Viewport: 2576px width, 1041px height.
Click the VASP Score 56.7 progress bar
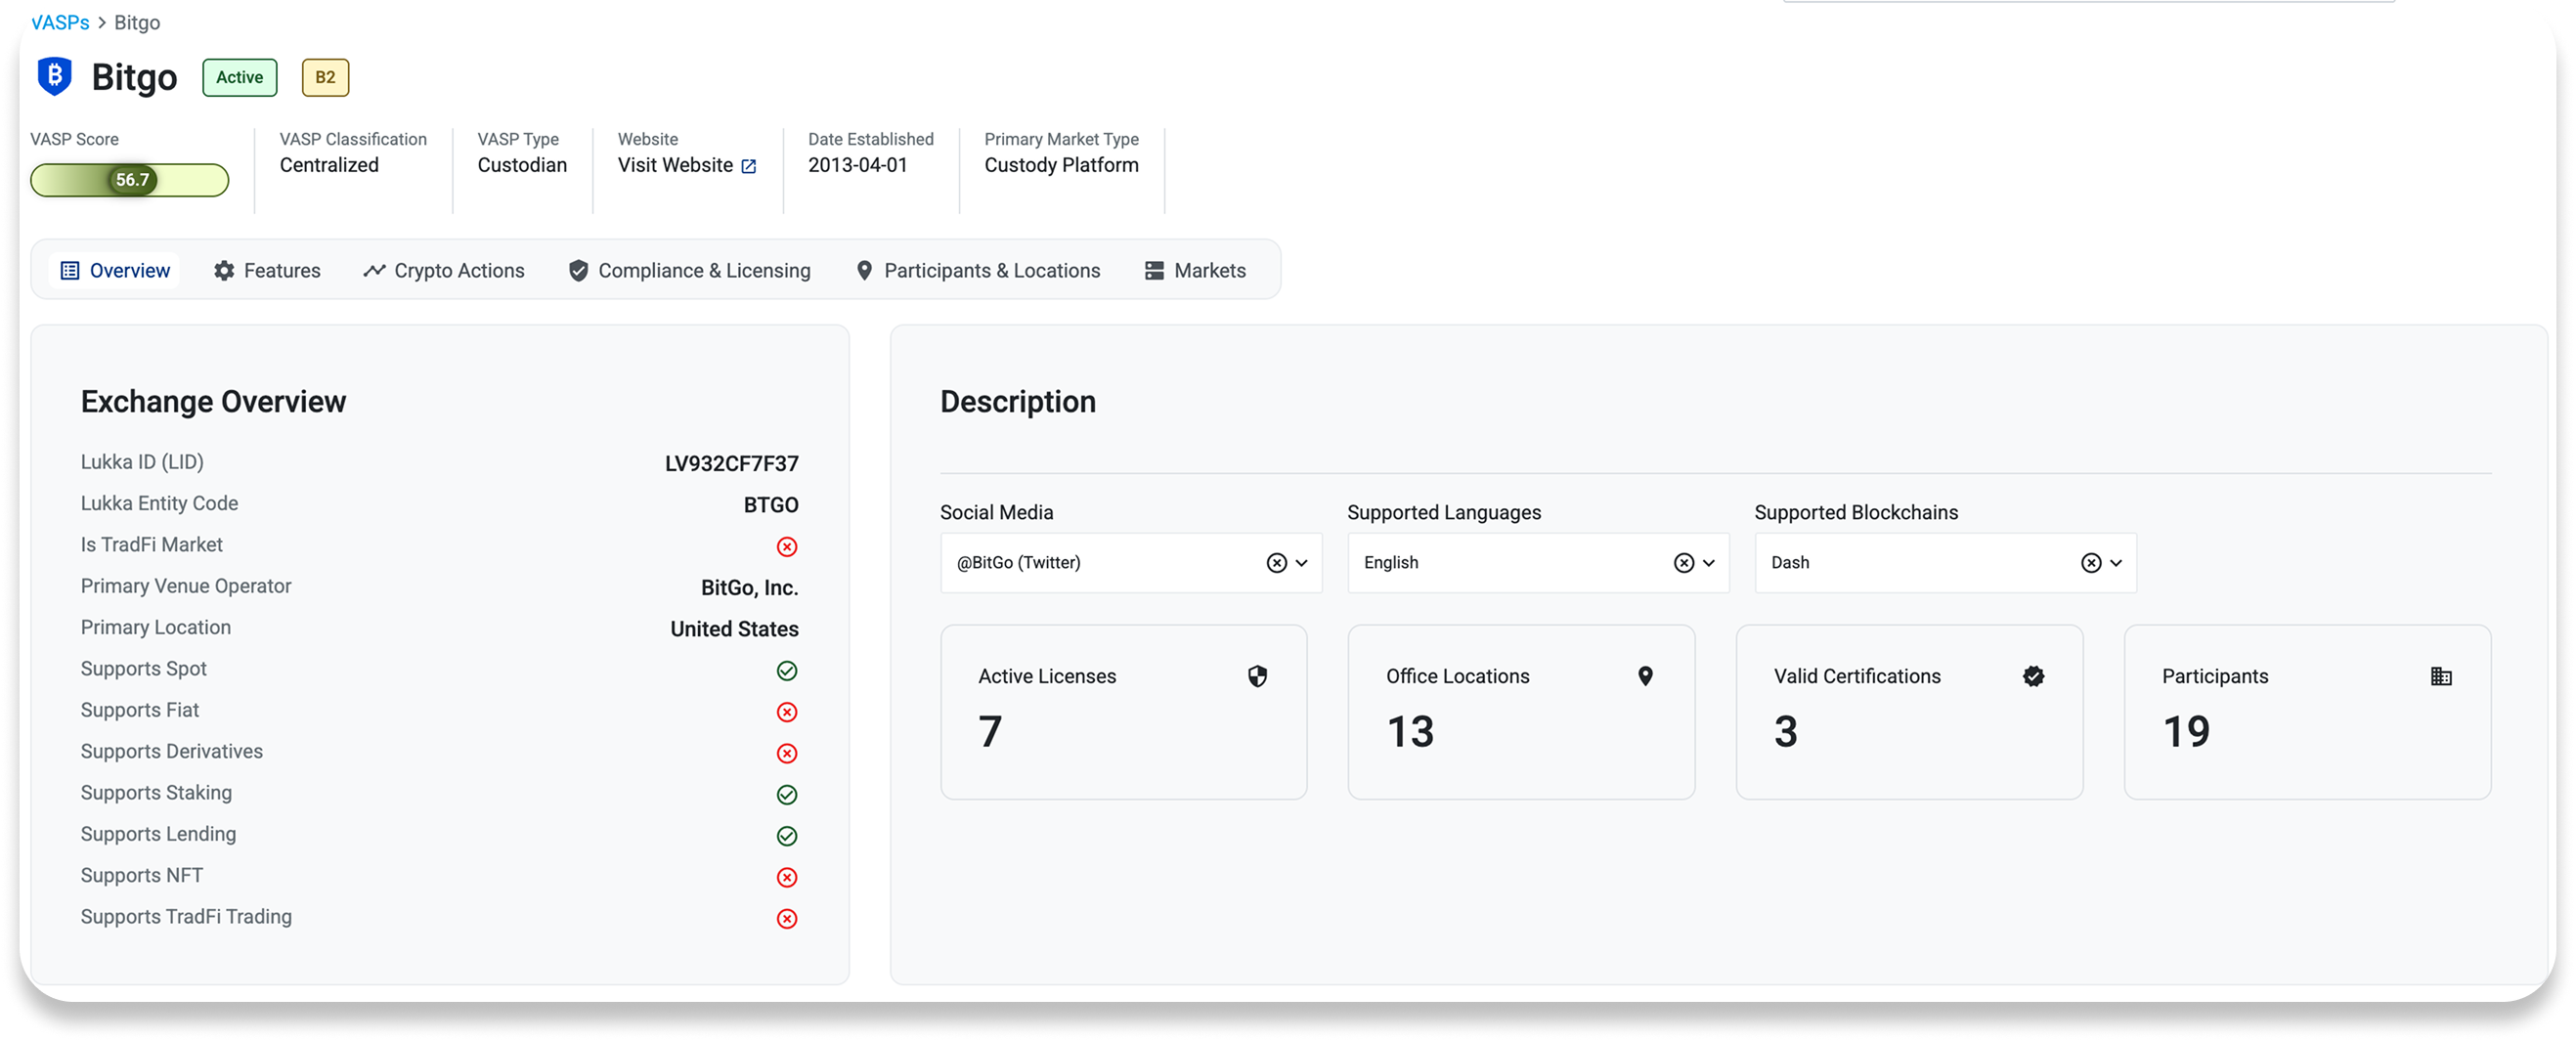(130, 180)
